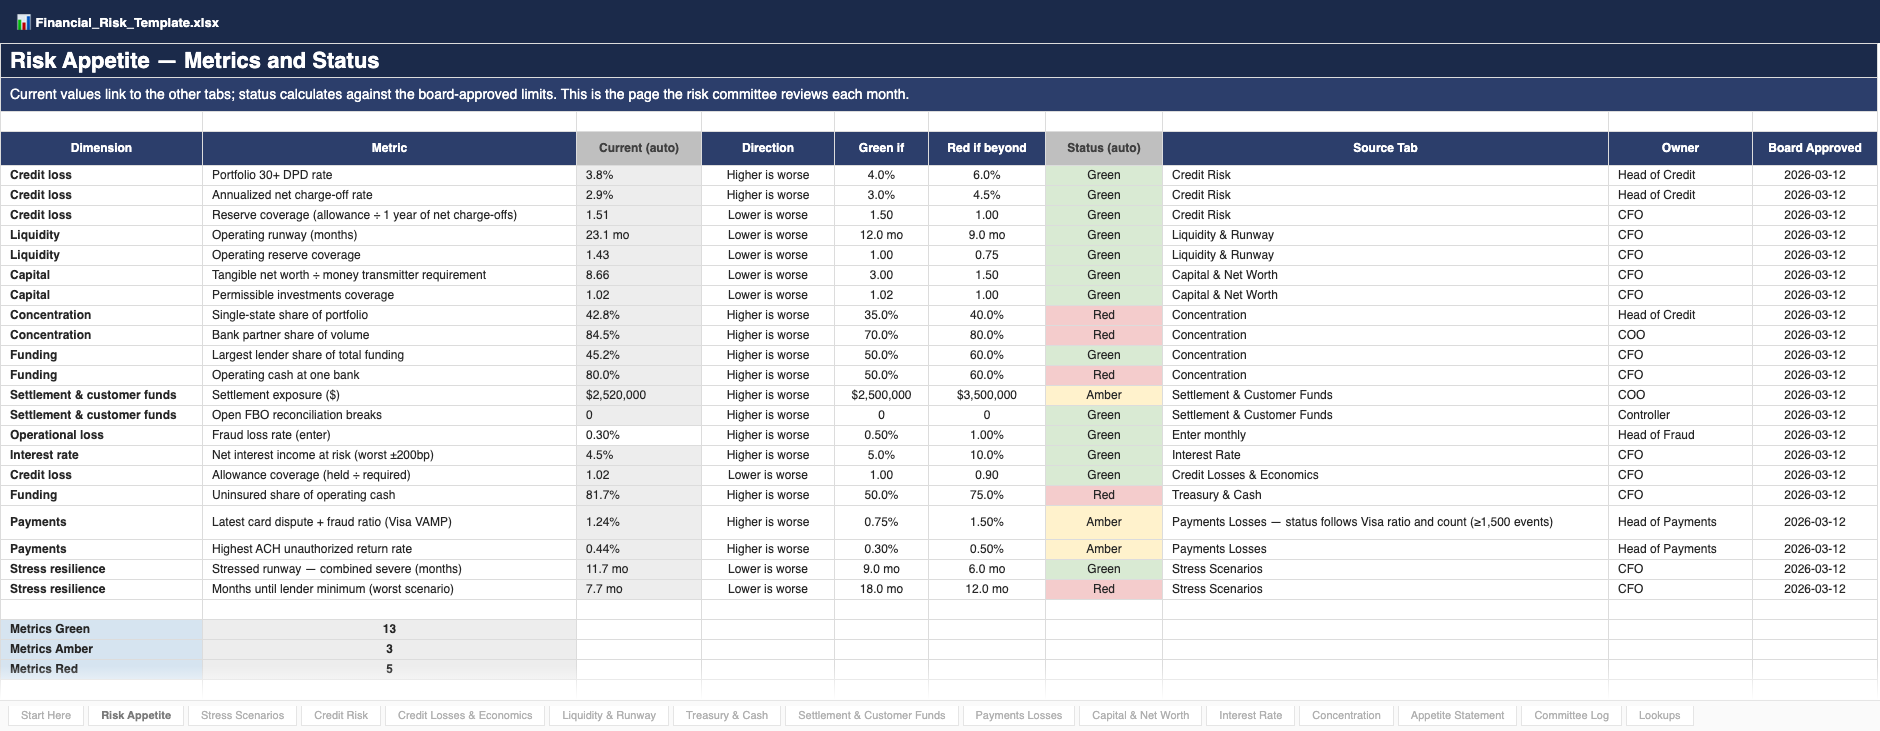Go to the Liquidity & Runway tab
The image size is (1880, 731).
point(609,715)
